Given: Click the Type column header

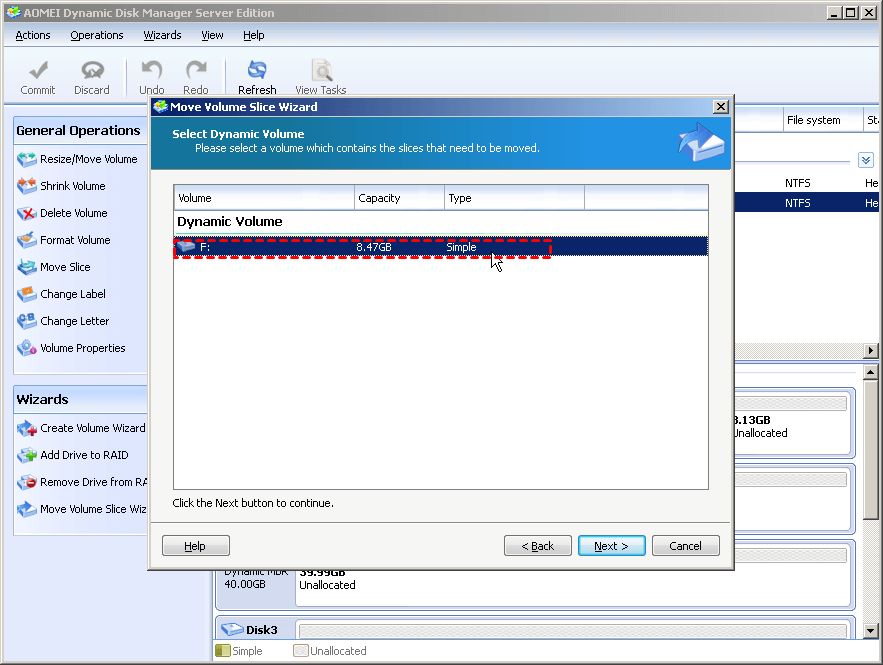Looking at the screenshot, I should click(514, 198).
